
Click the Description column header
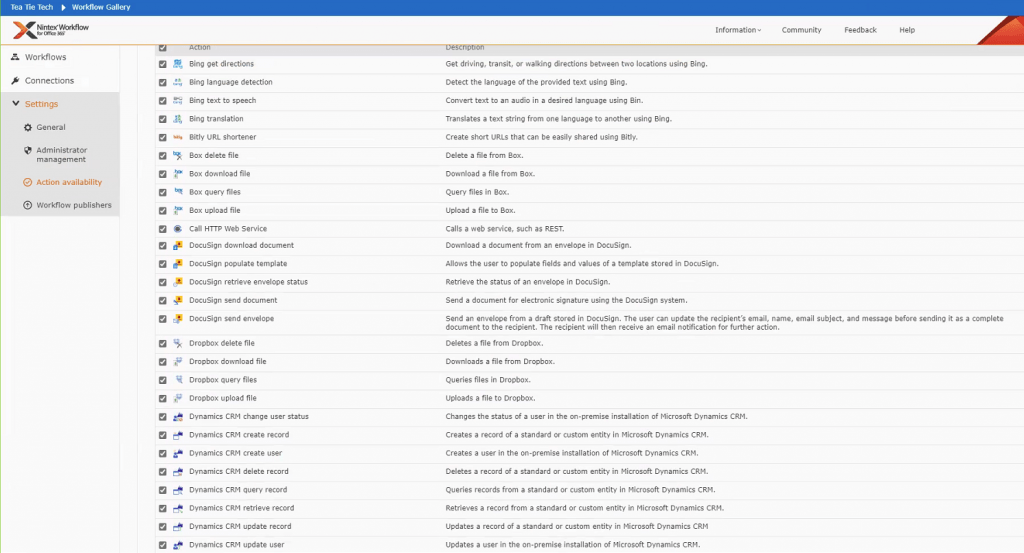point(464,48)
